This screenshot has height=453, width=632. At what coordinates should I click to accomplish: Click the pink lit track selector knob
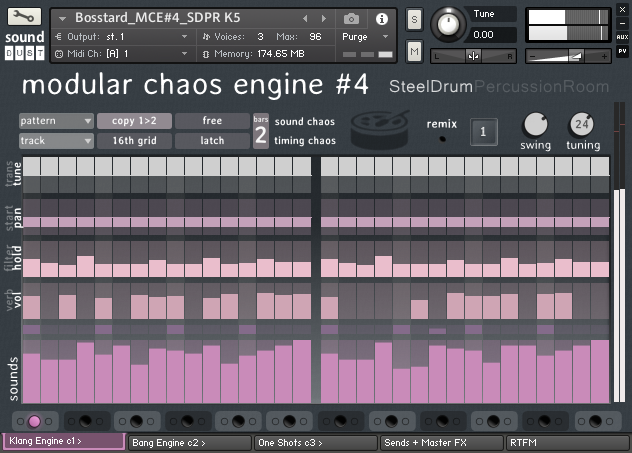click(x=34, y=422)
